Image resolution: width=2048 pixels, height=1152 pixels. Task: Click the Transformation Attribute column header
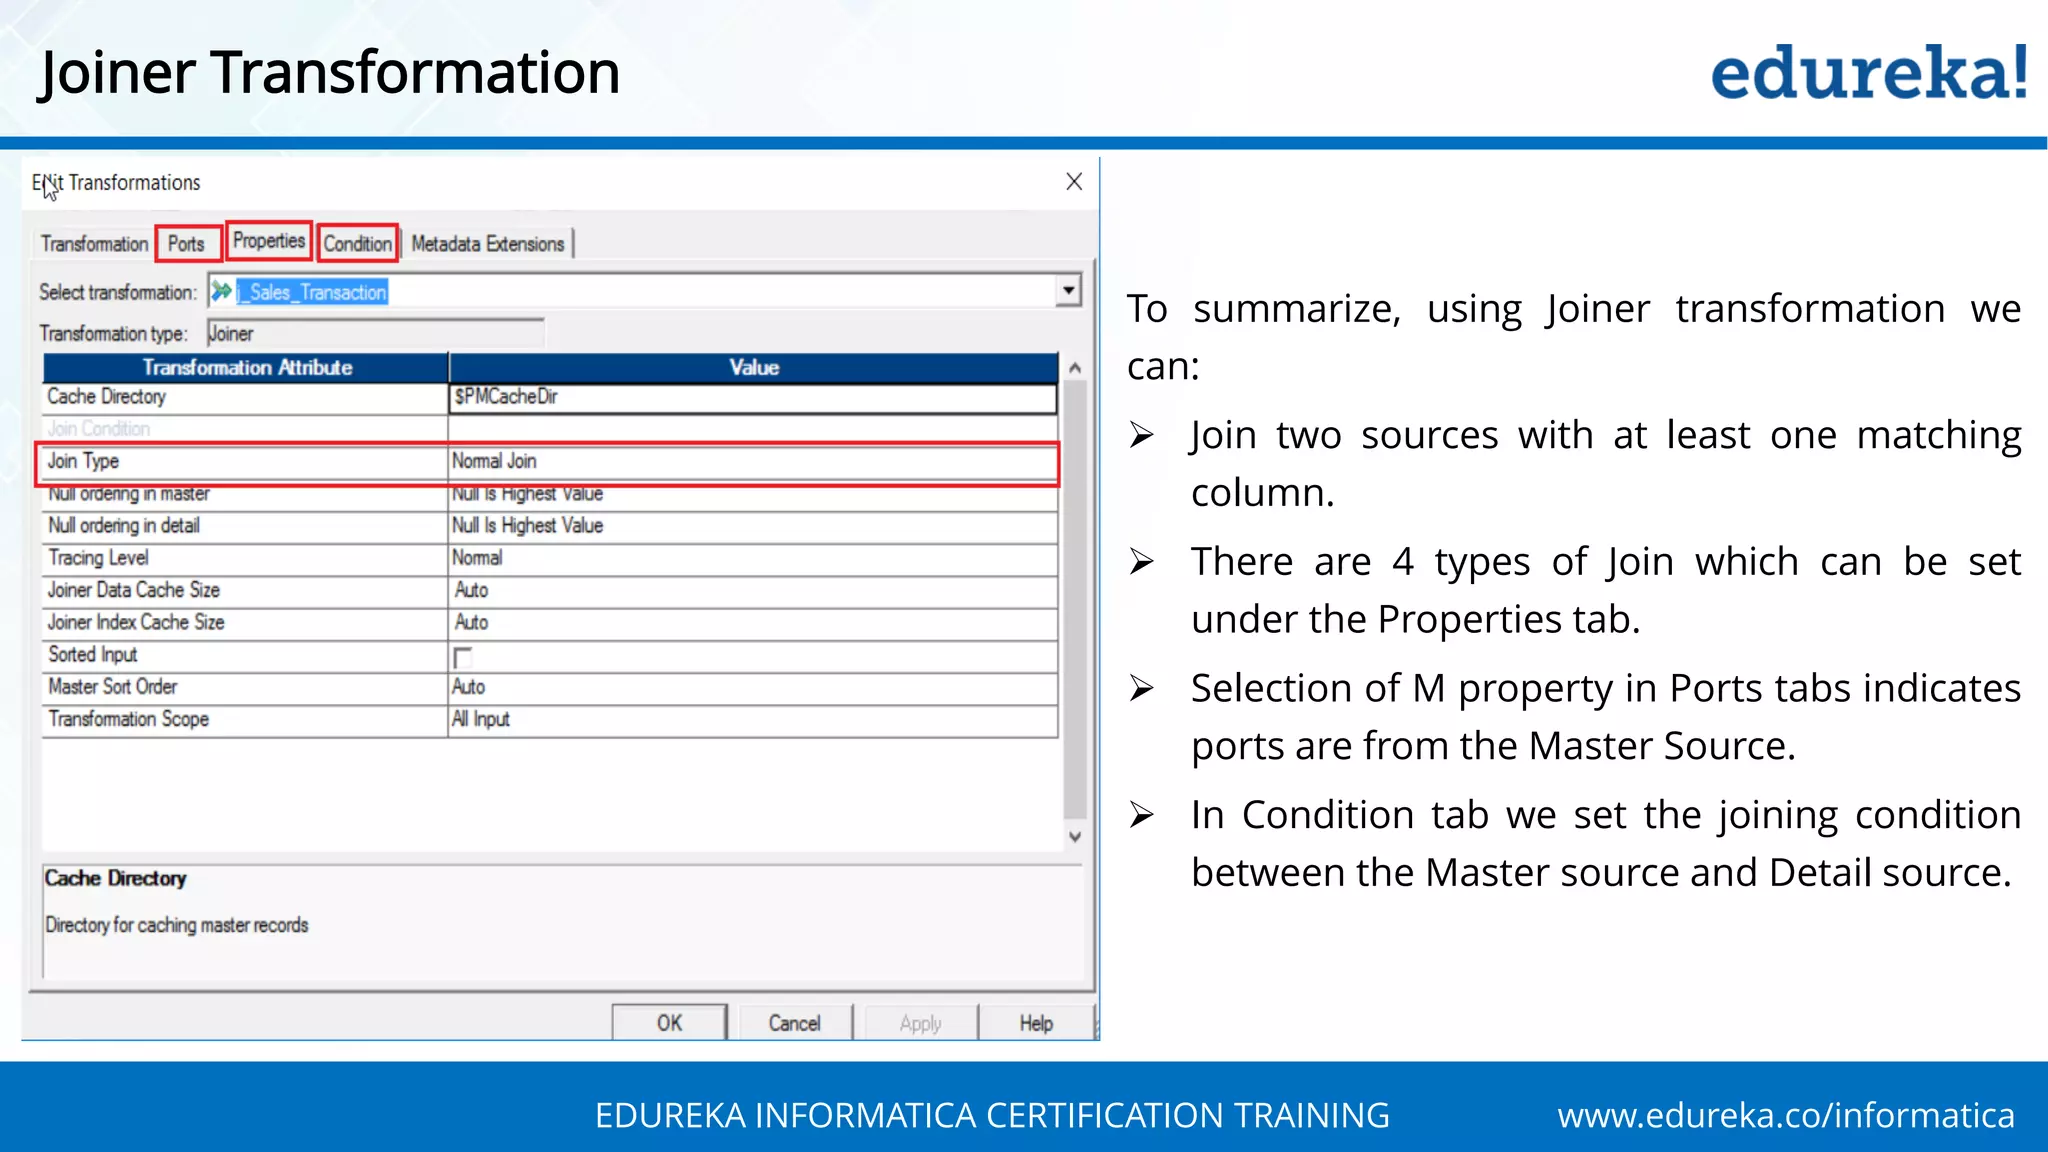[x=246, y=368]
